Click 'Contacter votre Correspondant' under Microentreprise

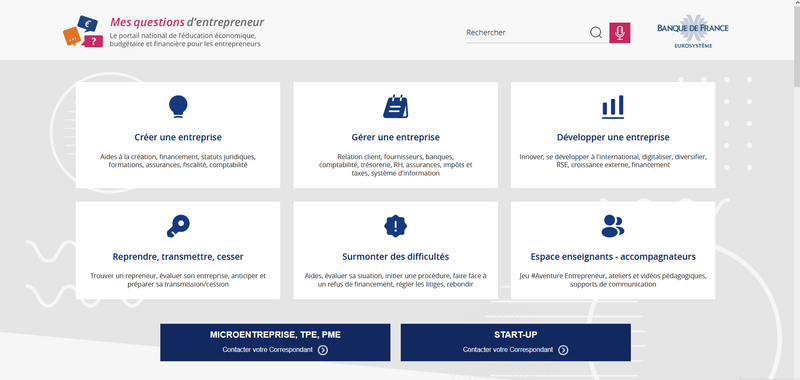point(267,350)
